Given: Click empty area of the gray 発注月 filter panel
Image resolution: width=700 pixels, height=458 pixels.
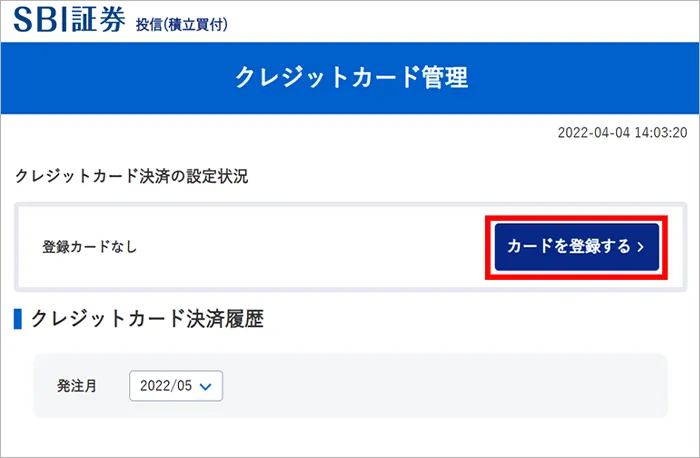Looking at the screenshot, I should (x=450, y=386).
